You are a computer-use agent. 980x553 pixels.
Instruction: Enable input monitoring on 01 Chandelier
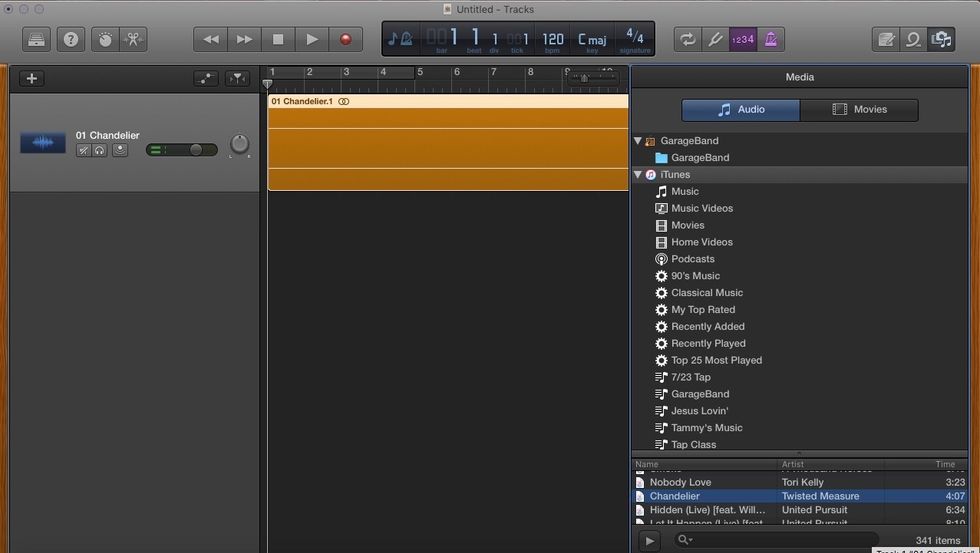click(120, 151)
